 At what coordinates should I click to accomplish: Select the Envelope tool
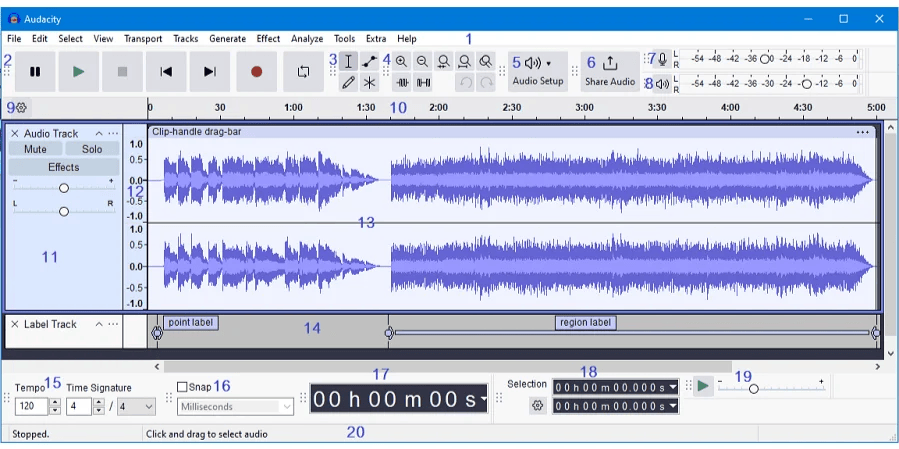point(370,61)
